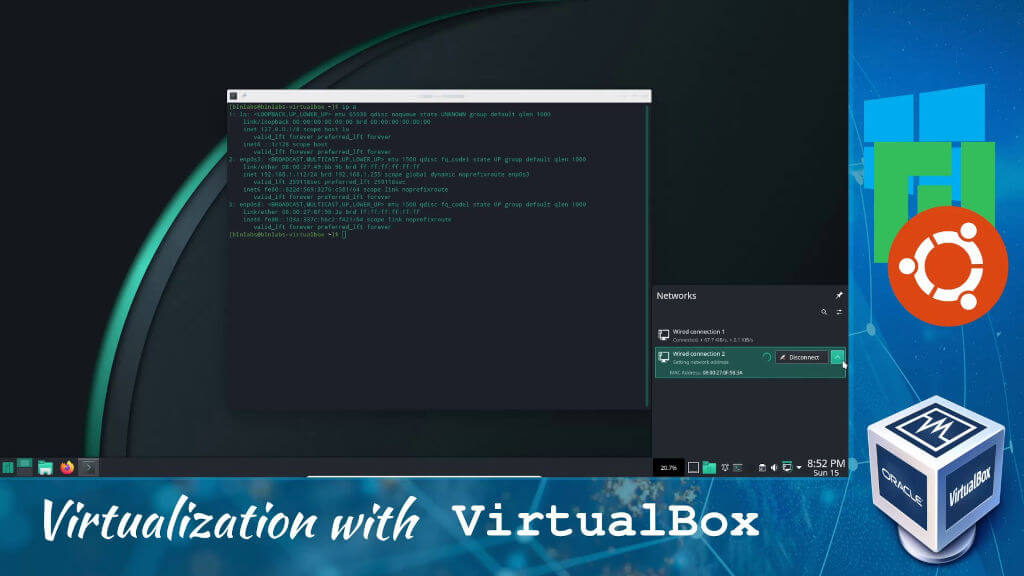1024x576 pixels.
Task: Click the search icon in the Networks panel
Action: click(824, 312)
